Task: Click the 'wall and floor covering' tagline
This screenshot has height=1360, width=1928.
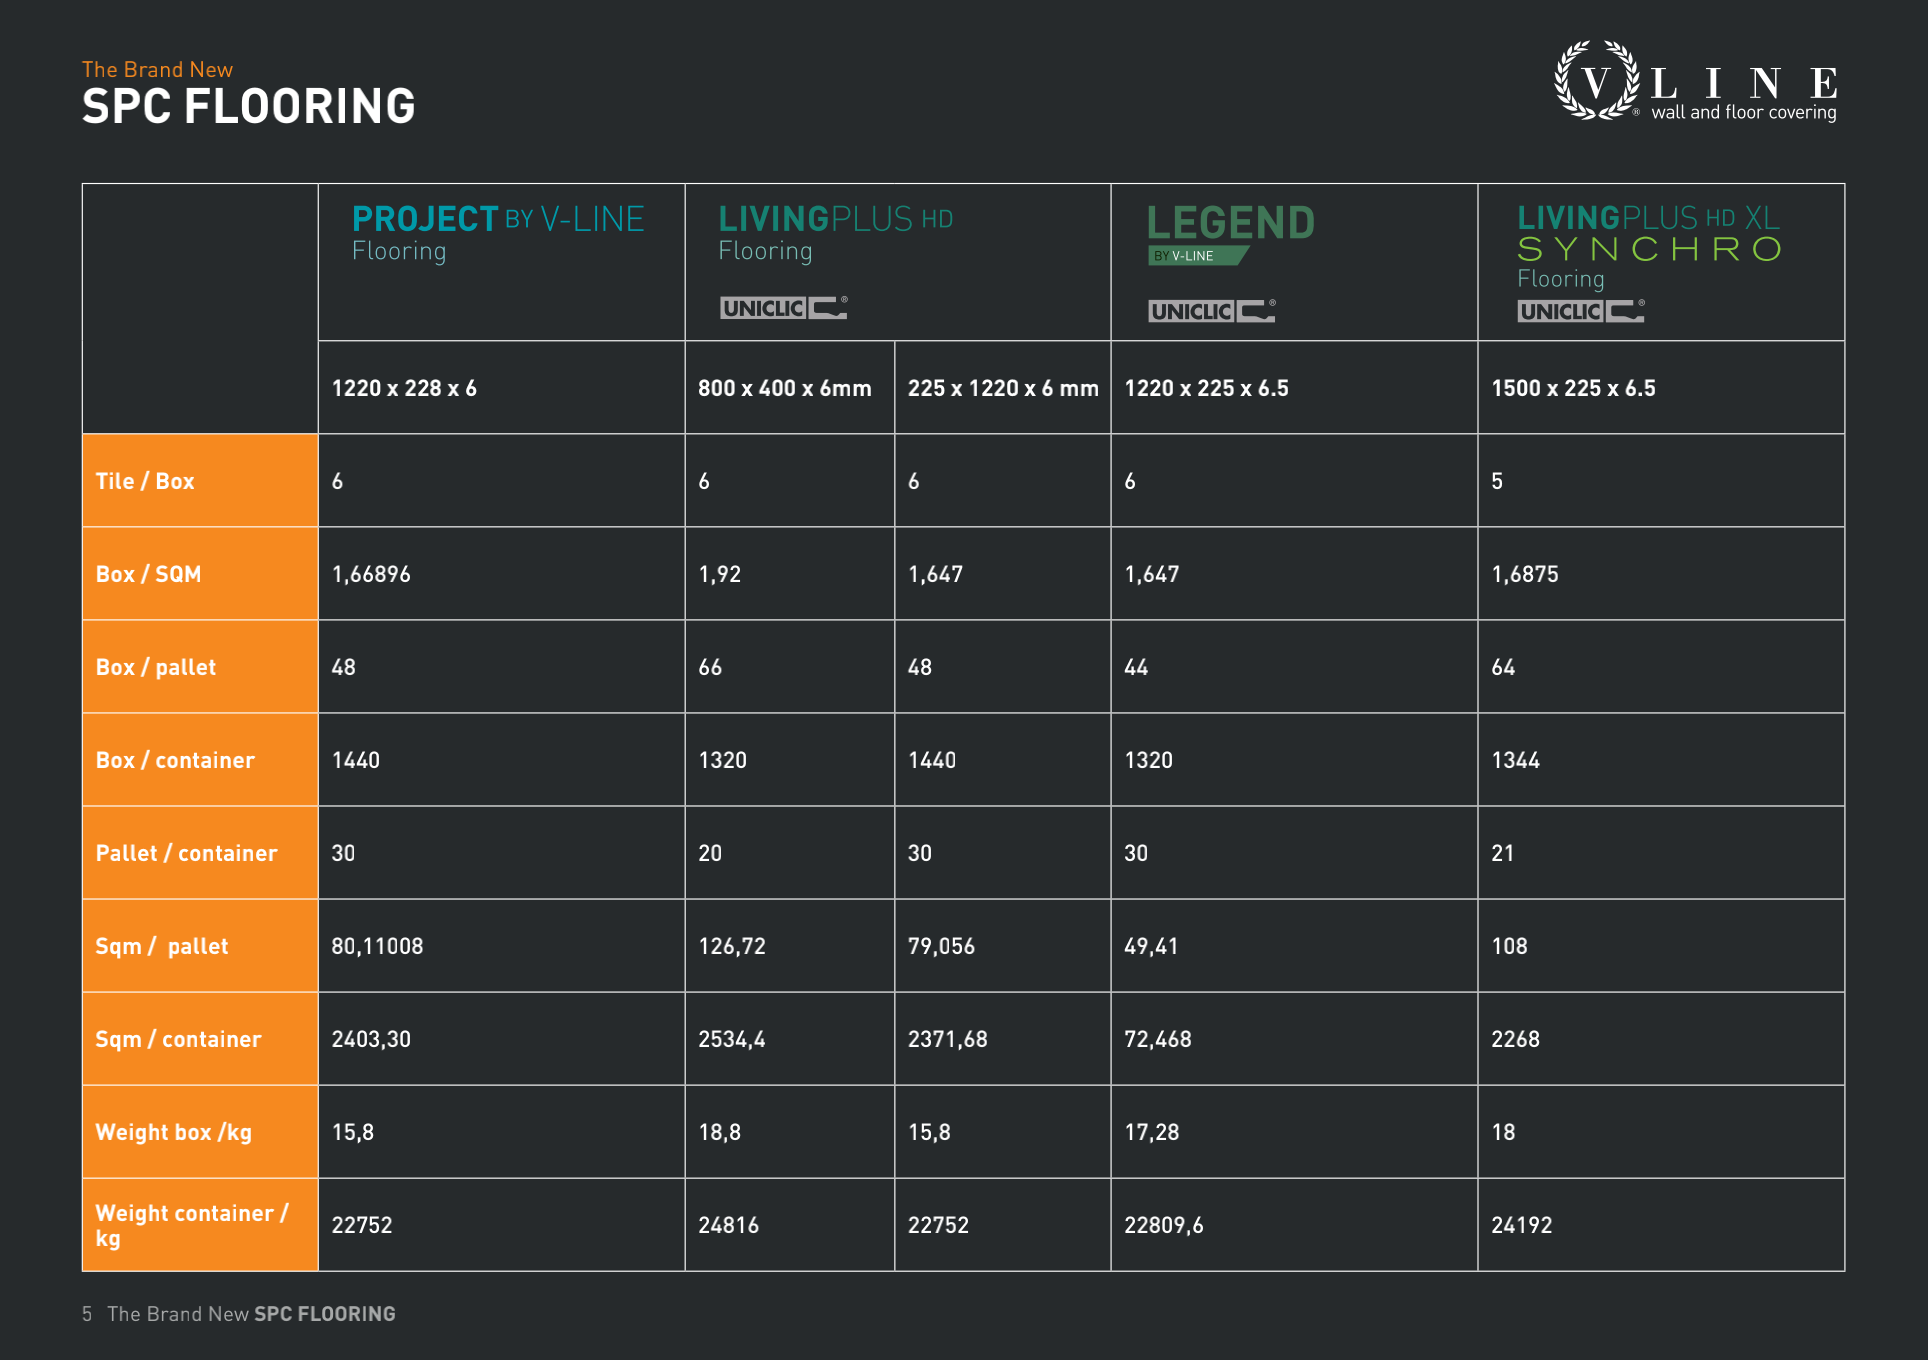Action: click(x=1744, y=113)
